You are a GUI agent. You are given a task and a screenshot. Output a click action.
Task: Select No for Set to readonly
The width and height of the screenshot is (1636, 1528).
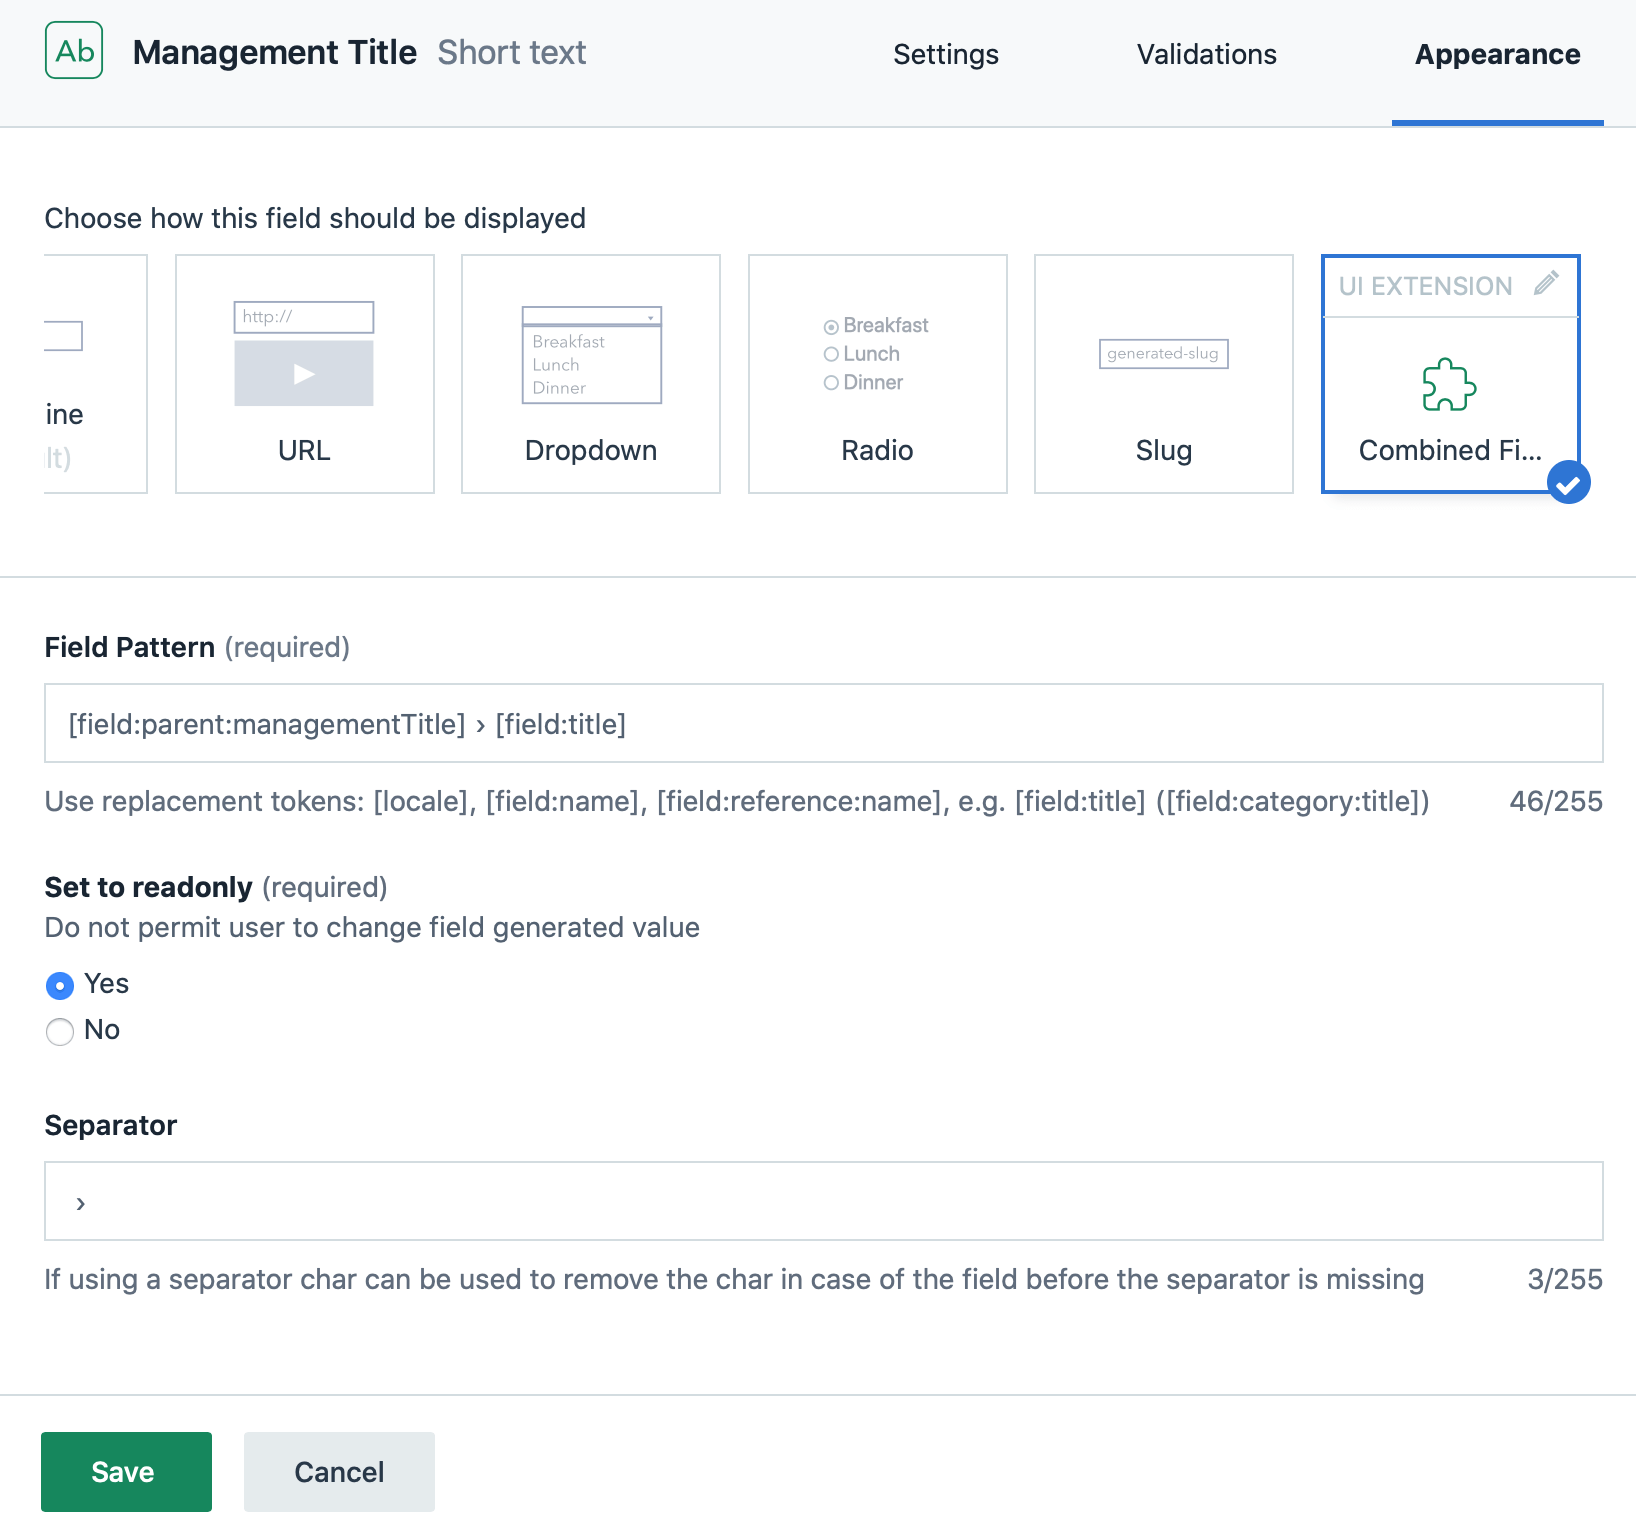coord(60,1031)
